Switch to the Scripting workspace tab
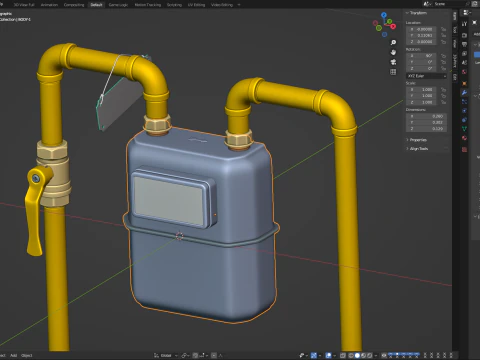This screenshot has height=360, width=480. point(174,5)
